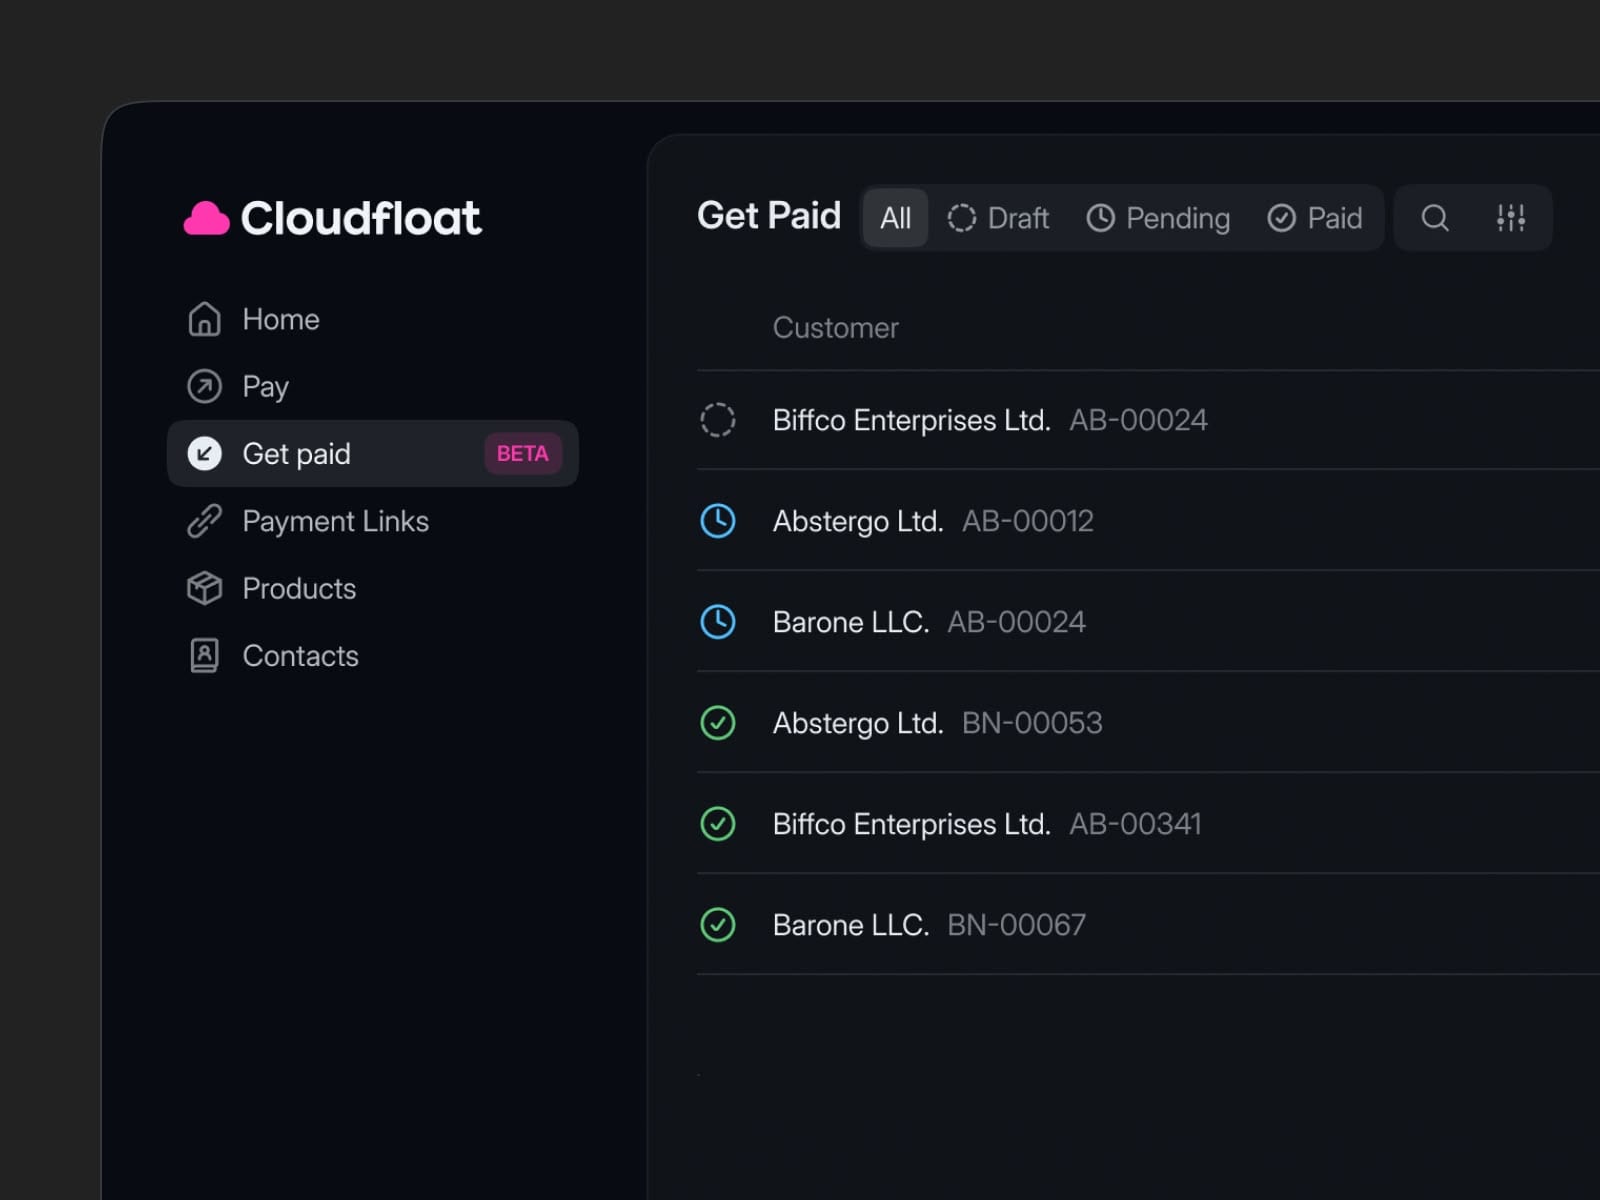The image size is (1600, 1200).
Task: Click paid check icon for Biffco AB-00341
Action: (x=717, y=824)
